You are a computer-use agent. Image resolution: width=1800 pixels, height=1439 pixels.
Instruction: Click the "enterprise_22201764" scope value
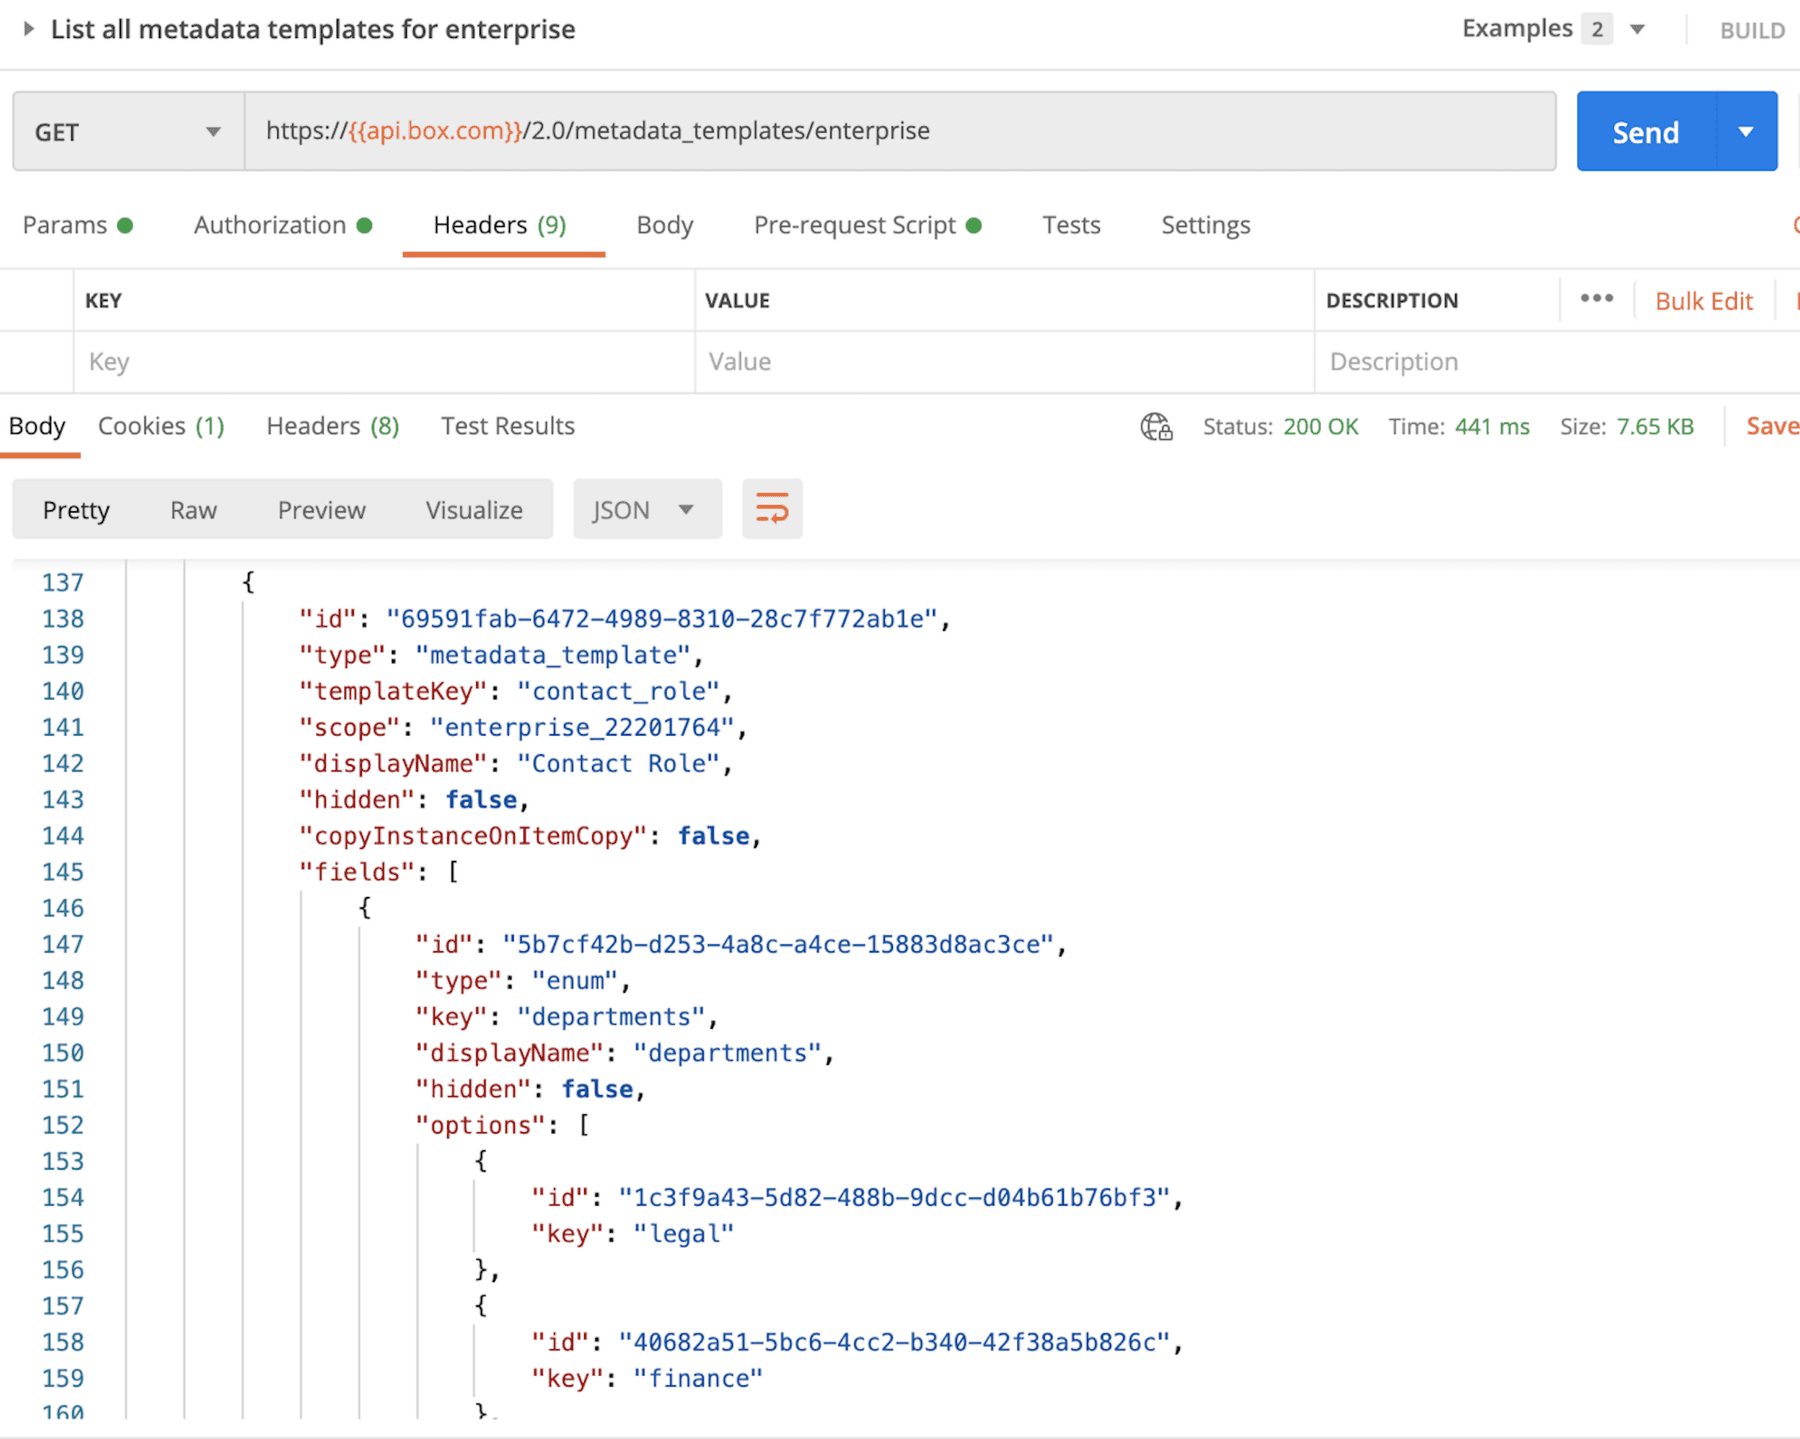(x=581, y=727)
